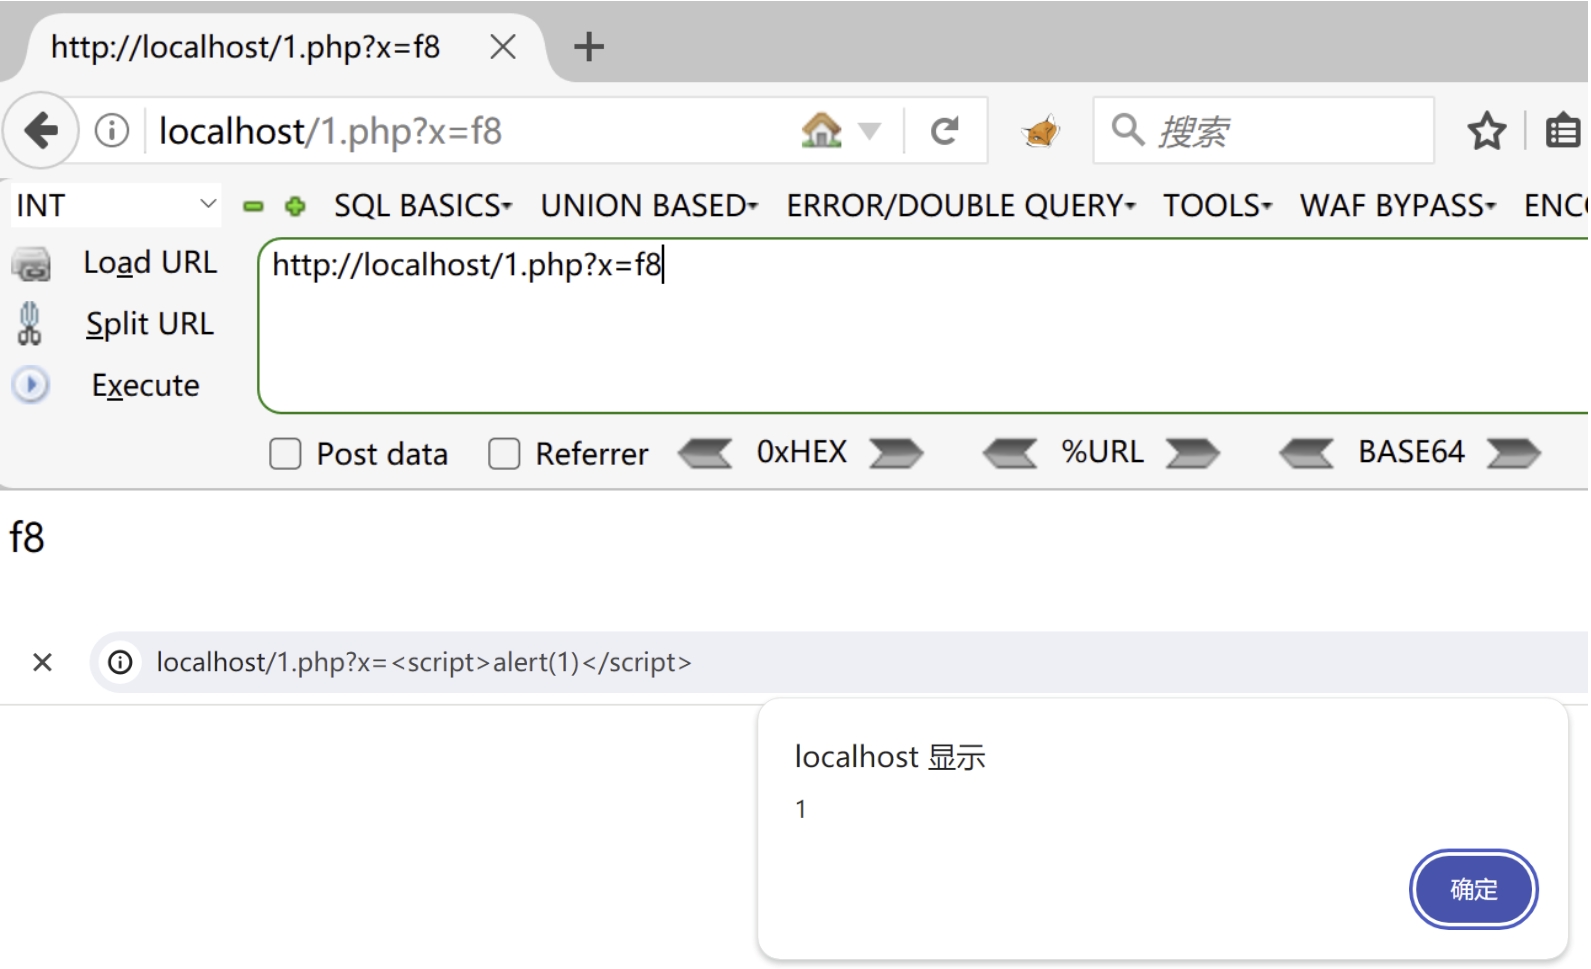1591x969 pixels.
Task: Open the INT type dropdown
Action: click(x=116, y=205)
